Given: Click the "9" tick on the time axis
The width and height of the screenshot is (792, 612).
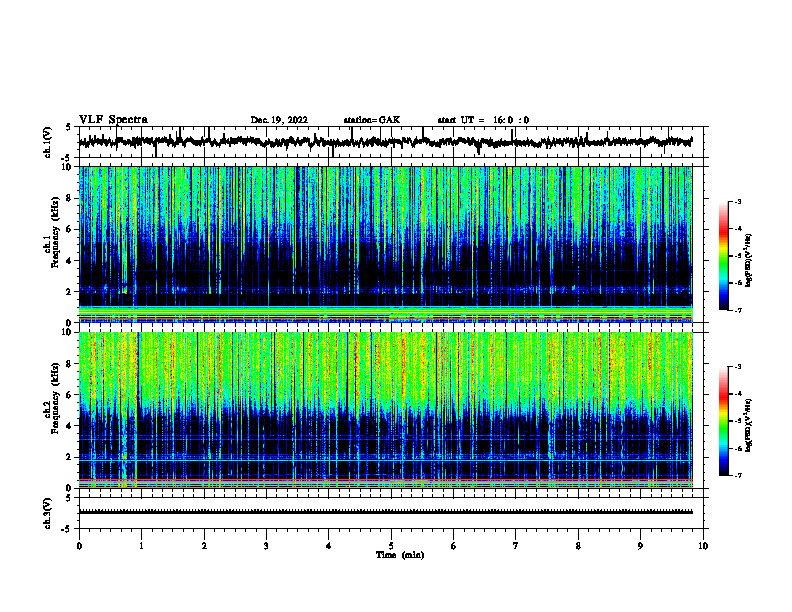Looking at the screenshot, I should [640, 546].
